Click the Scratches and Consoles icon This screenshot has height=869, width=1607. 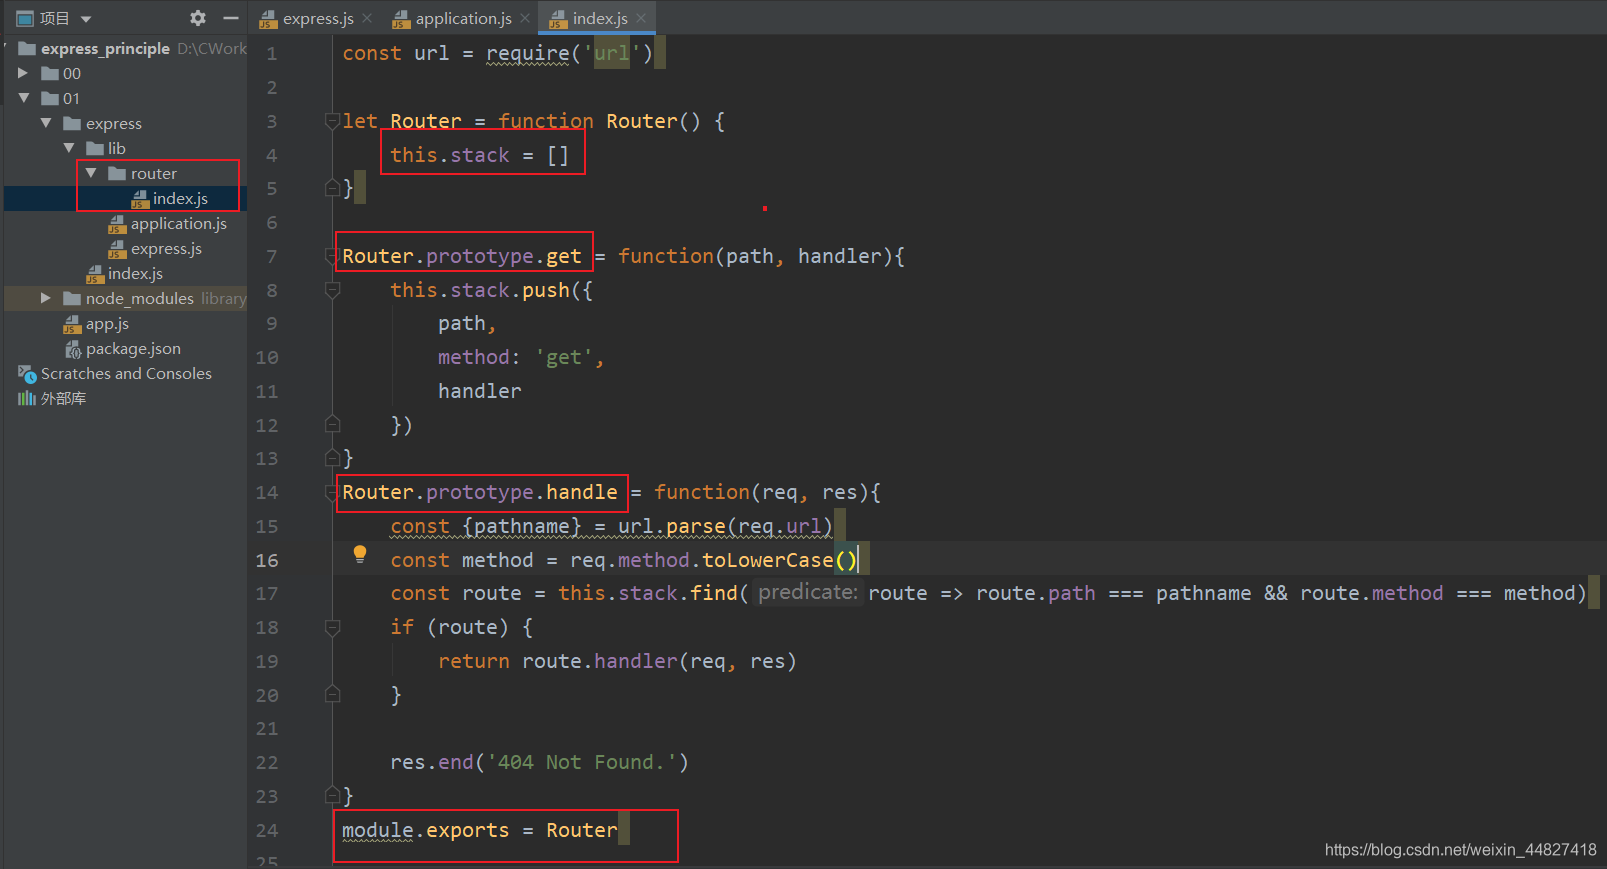coord(27,374)
